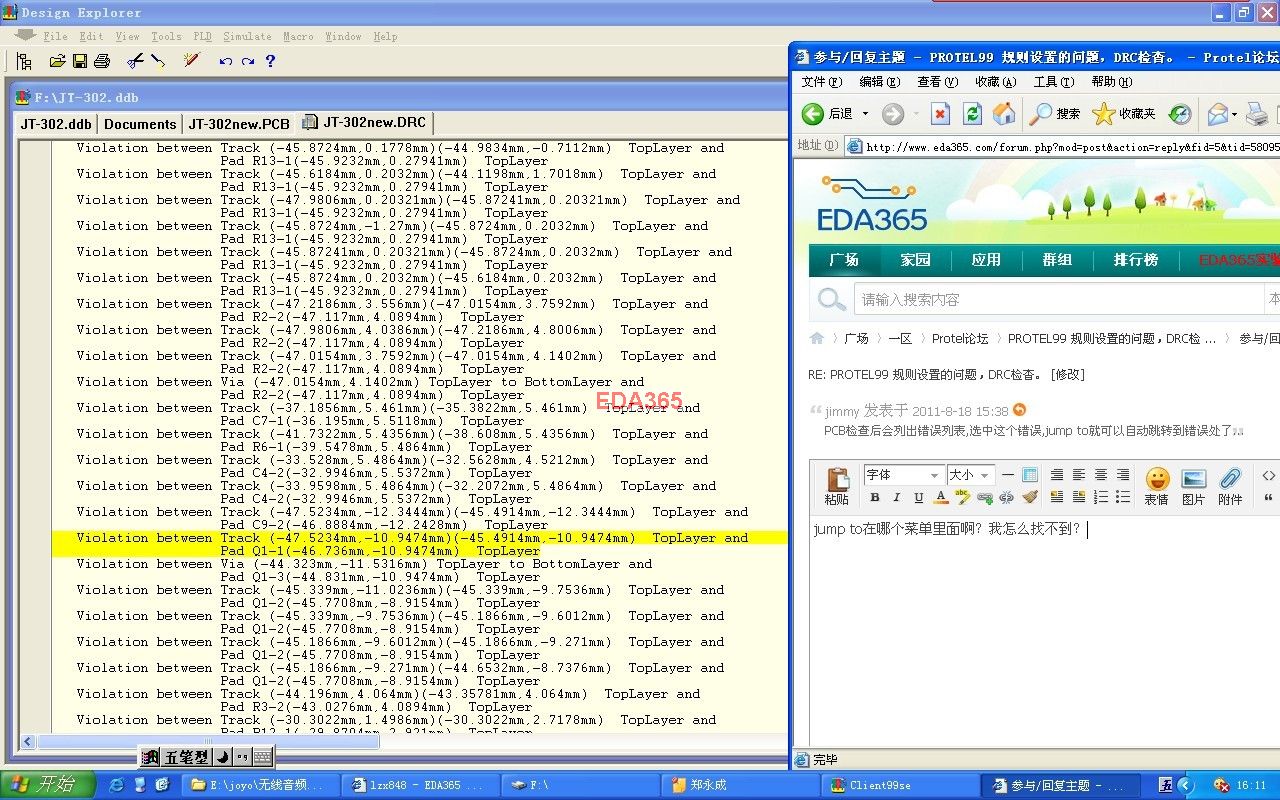Viewport: 1280px width, 800px height.
Task: Switch to the 郑永成 taskbar item
Action: point(739,786)
